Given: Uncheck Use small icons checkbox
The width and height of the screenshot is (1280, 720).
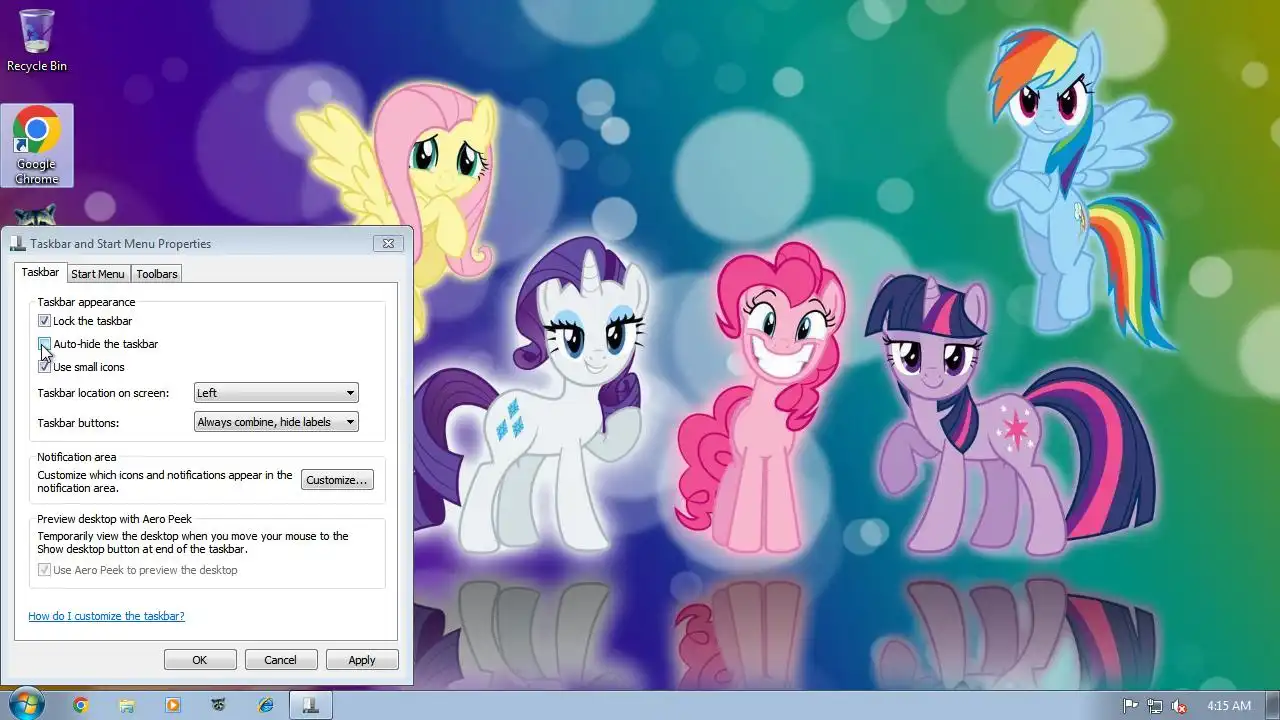Looking at the screenshot, I should click(x=44, y=367).
